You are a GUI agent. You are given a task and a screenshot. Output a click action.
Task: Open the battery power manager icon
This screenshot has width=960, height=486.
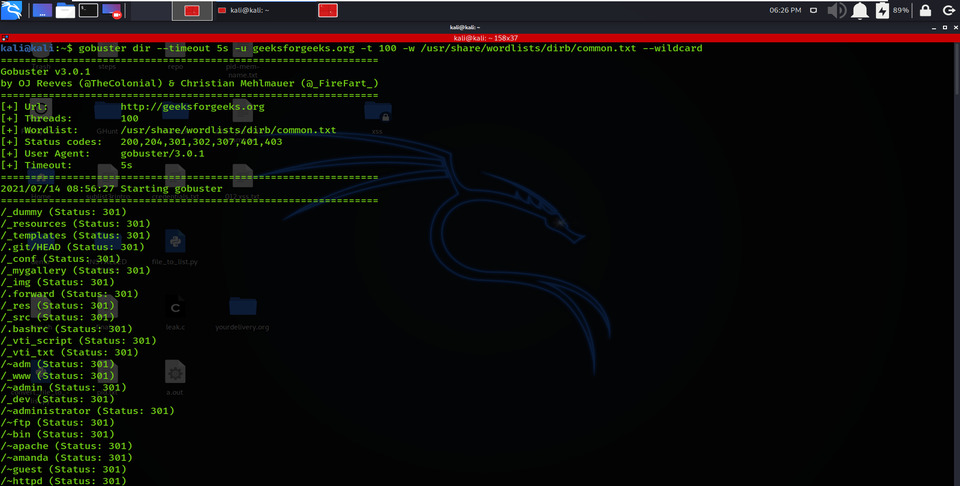pos(882,10)
